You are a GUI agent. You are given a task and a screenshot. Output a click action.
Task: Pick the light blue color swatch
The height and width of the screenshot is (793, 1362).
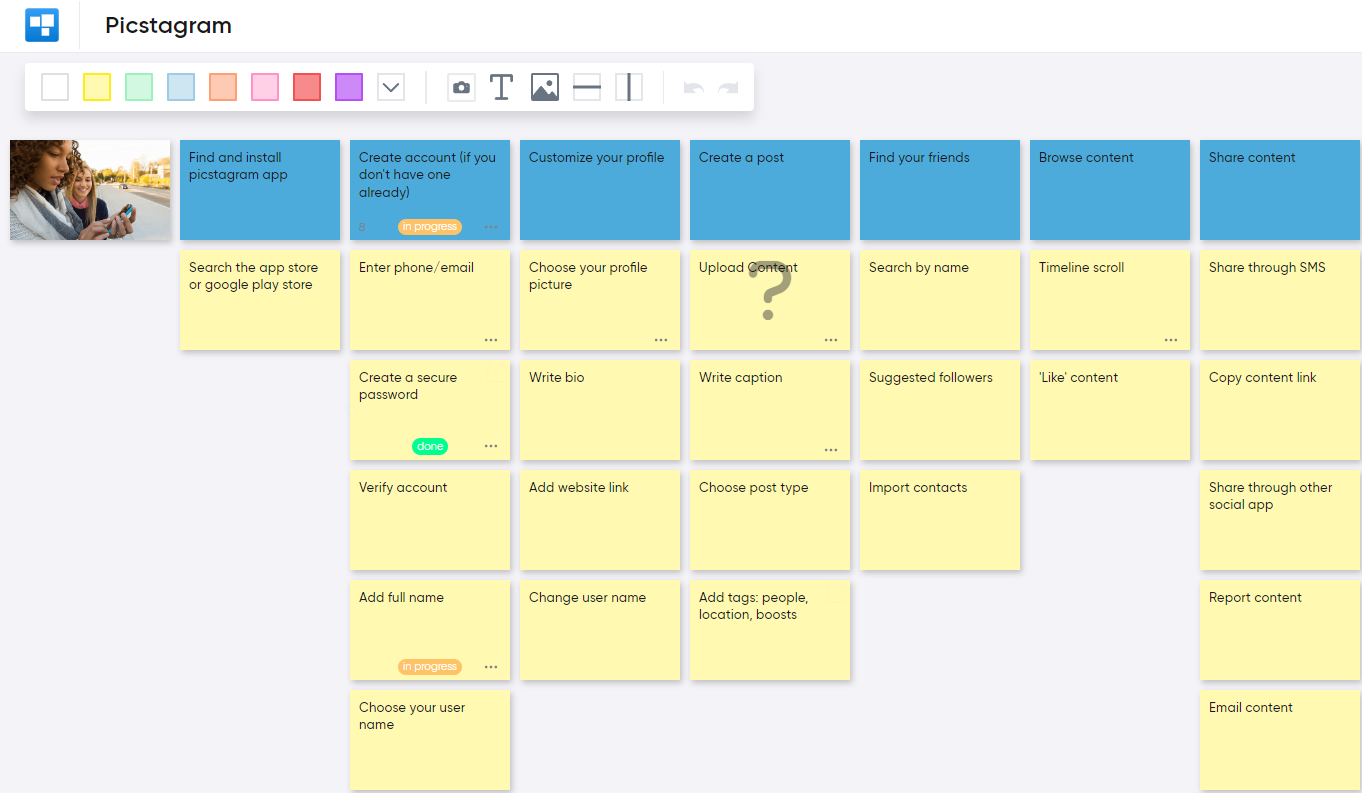click(x=181, y=87)
